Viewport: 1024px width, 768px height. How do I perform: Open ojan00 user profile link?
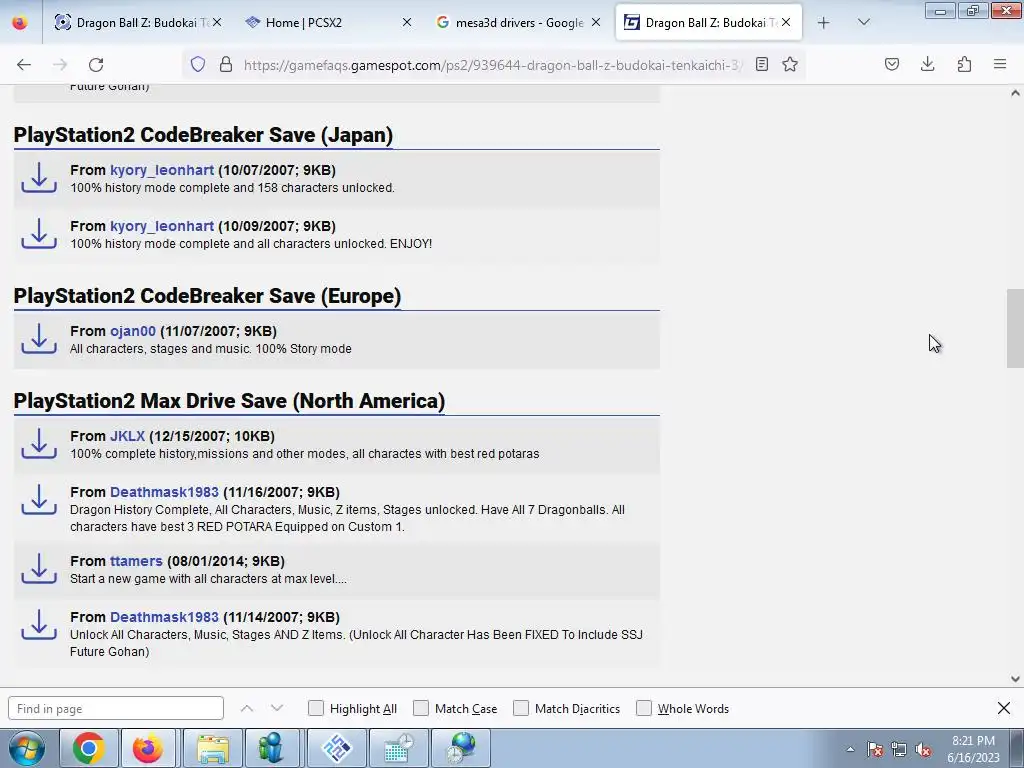[133, 331]
